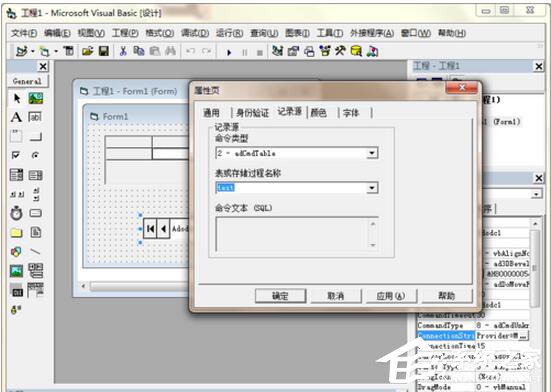
Task: Choose the DirListBox folder control tool
Action: 17,233
